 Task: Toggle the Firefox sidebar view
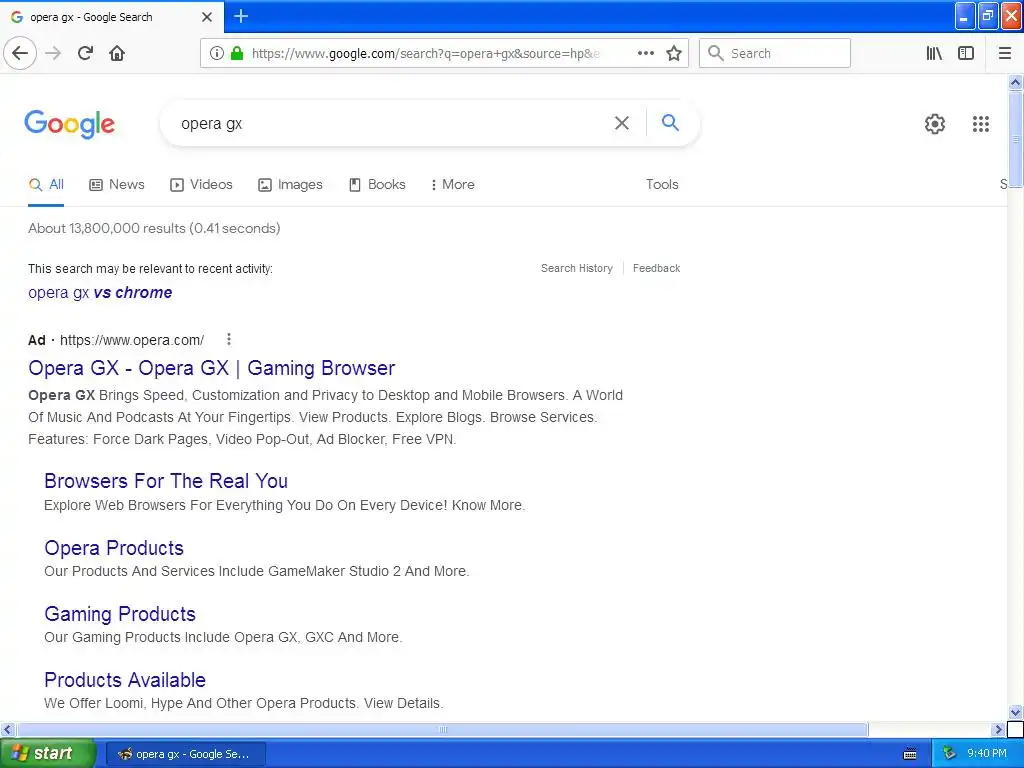tap(966, 53)
